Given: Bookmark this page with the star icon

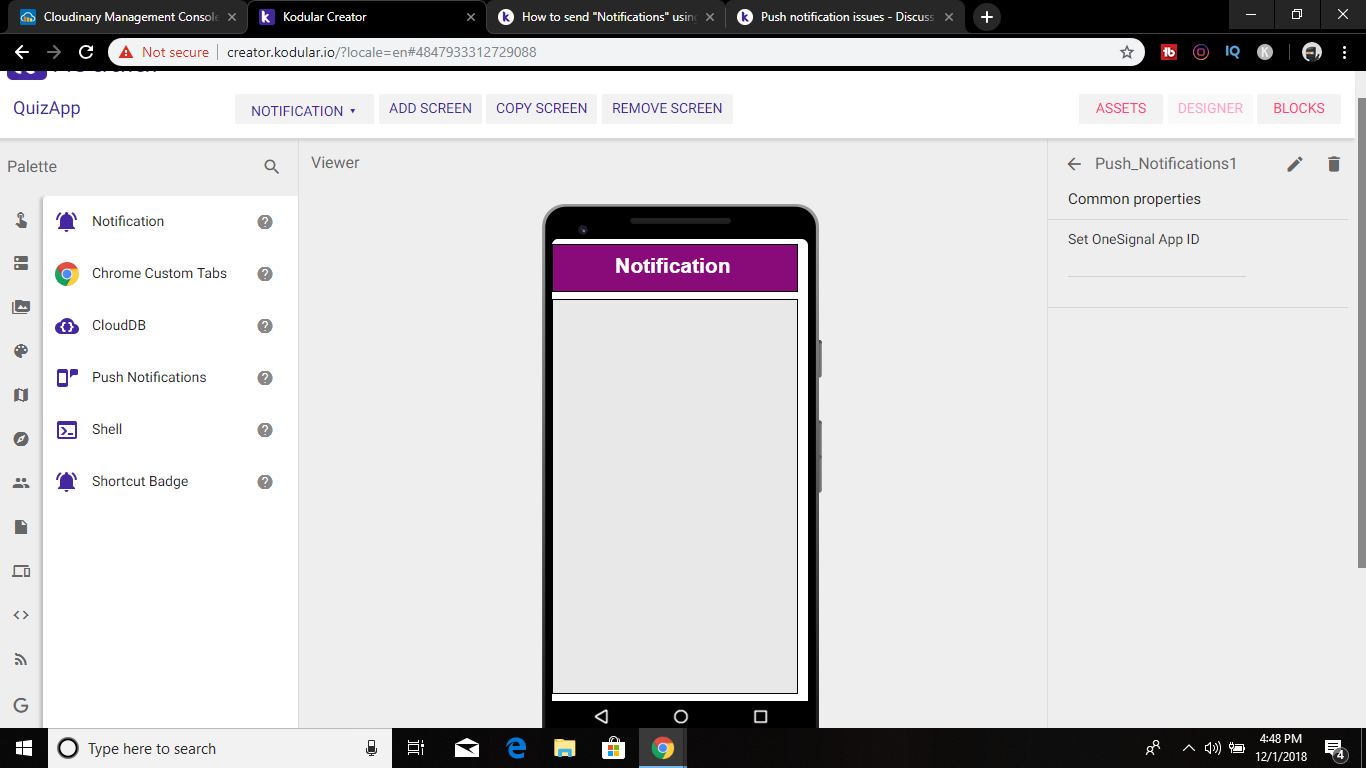Looking at the screenshot, I should [1127, 52].
